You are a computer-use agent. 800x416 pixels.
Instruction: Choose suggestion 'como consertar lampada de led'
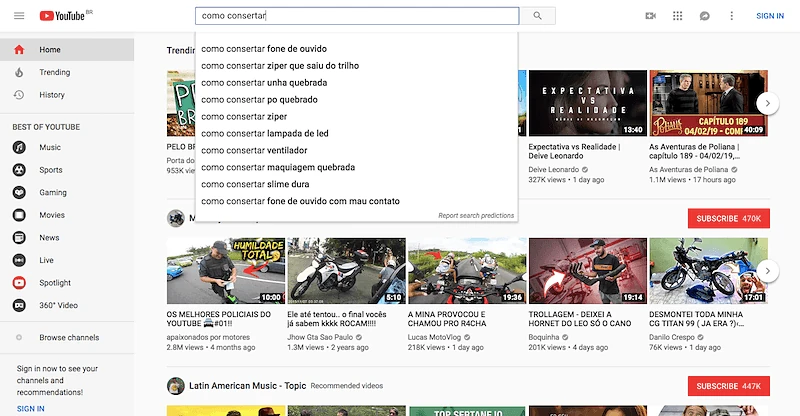click(x=356, y=133)
